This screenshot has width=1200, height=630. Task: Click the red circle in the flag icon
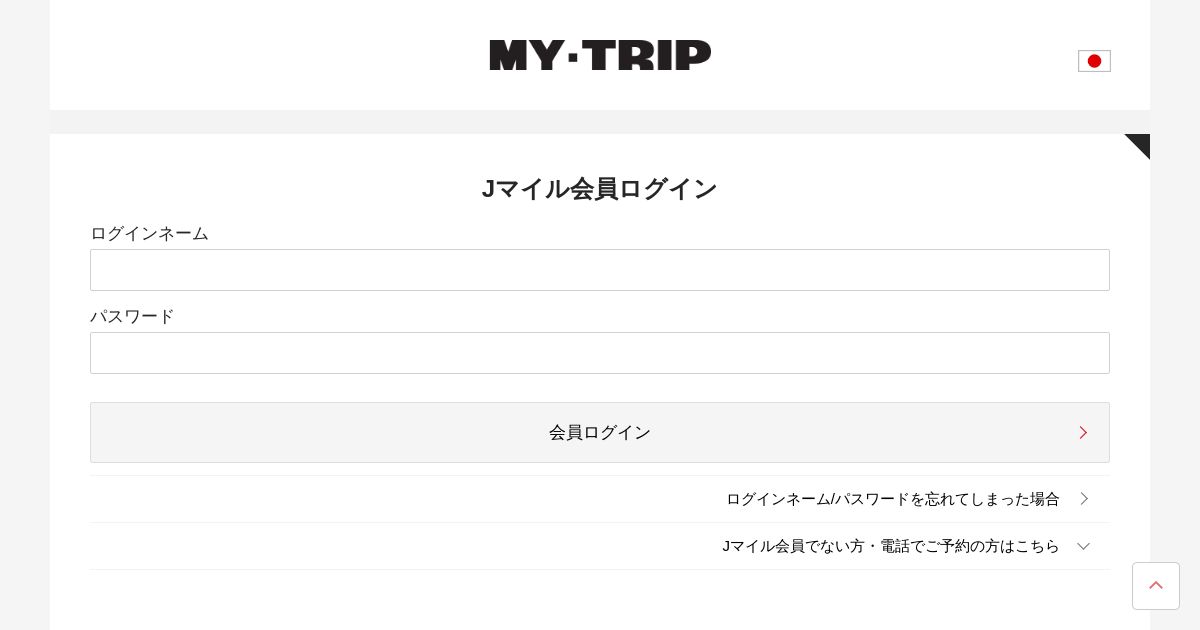[1094, 61]
